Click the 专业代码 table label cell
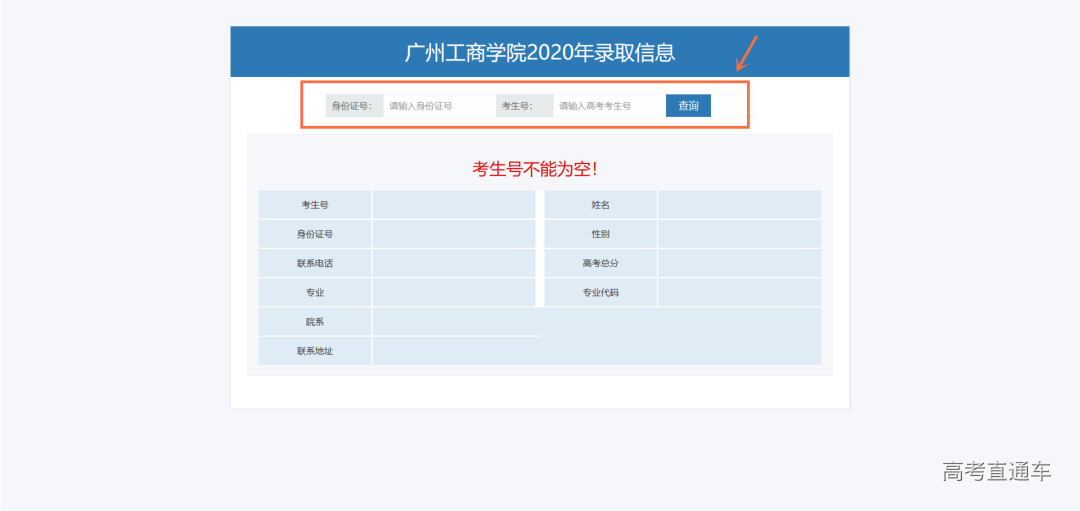Image resolution: width=1080 pixels, height=511 pixels. [601, 293]
